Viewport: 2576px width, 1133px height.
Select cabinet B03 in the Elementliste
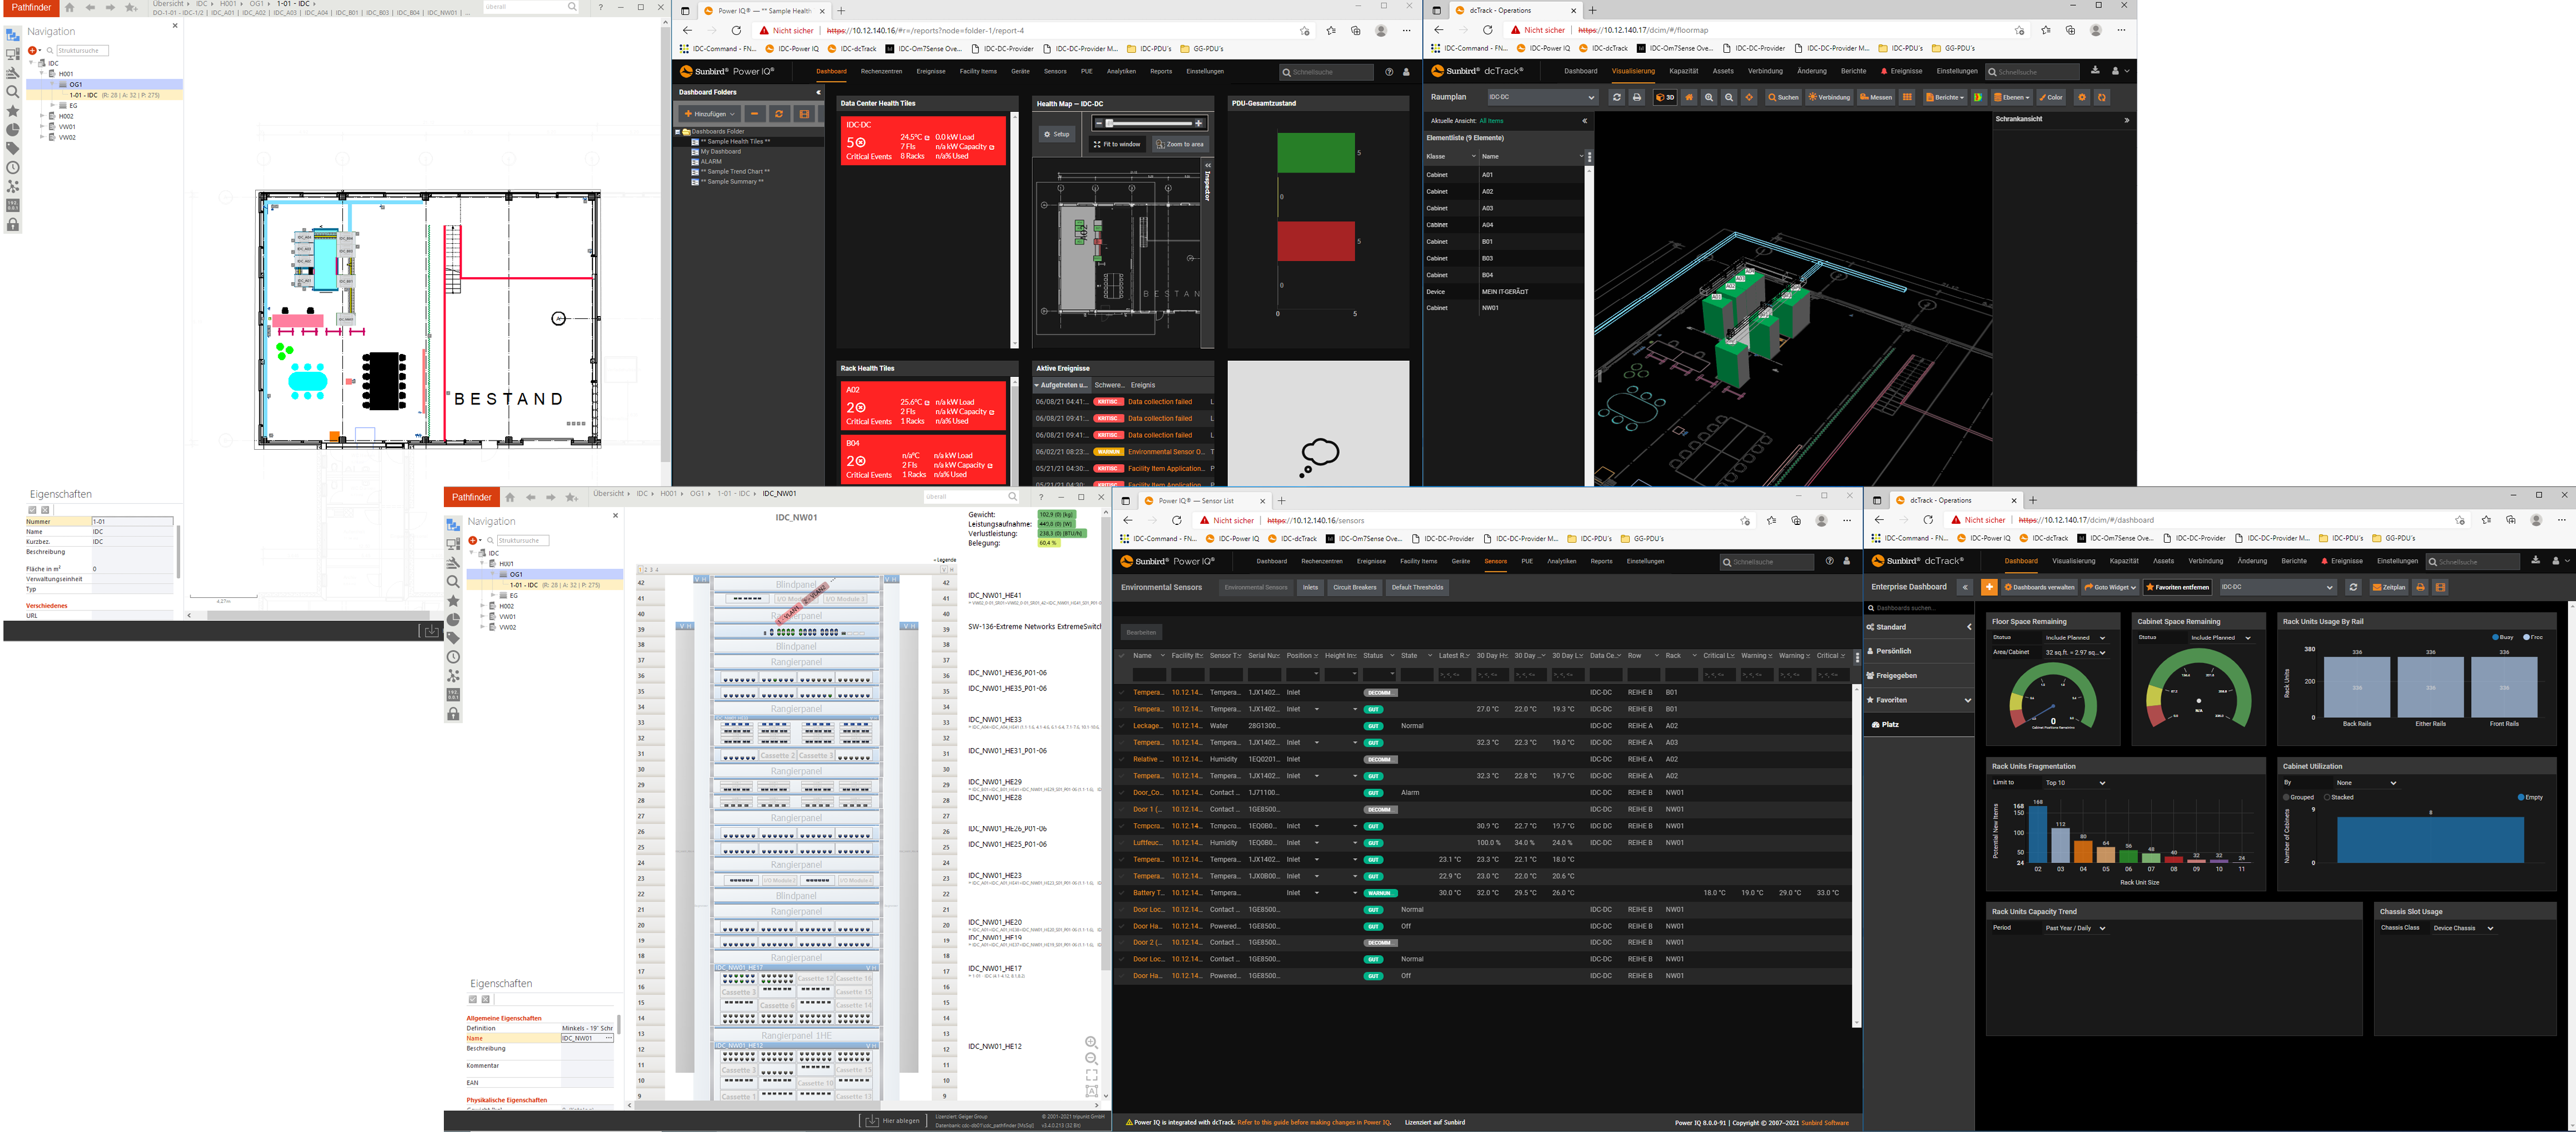[x=1504, y=258]
